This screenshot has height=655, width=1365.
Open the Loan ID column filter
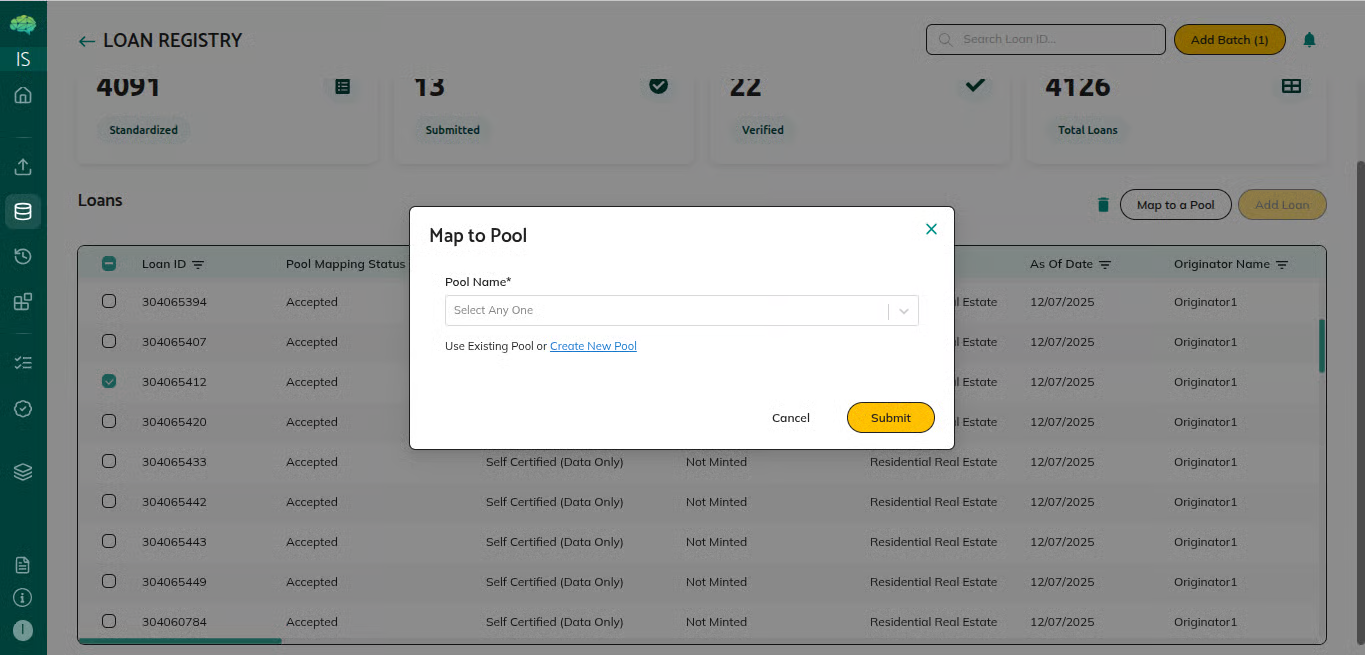[x=198, y=265]
